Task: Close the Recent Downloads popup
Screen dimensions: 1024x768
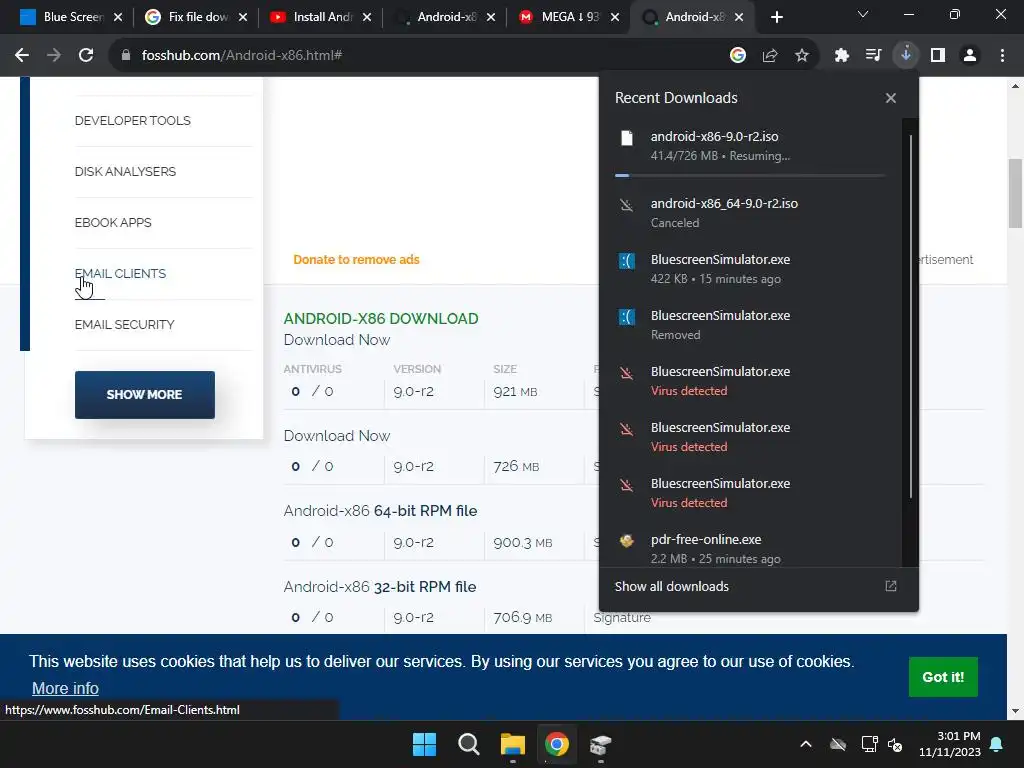Action: coord(891,98)
